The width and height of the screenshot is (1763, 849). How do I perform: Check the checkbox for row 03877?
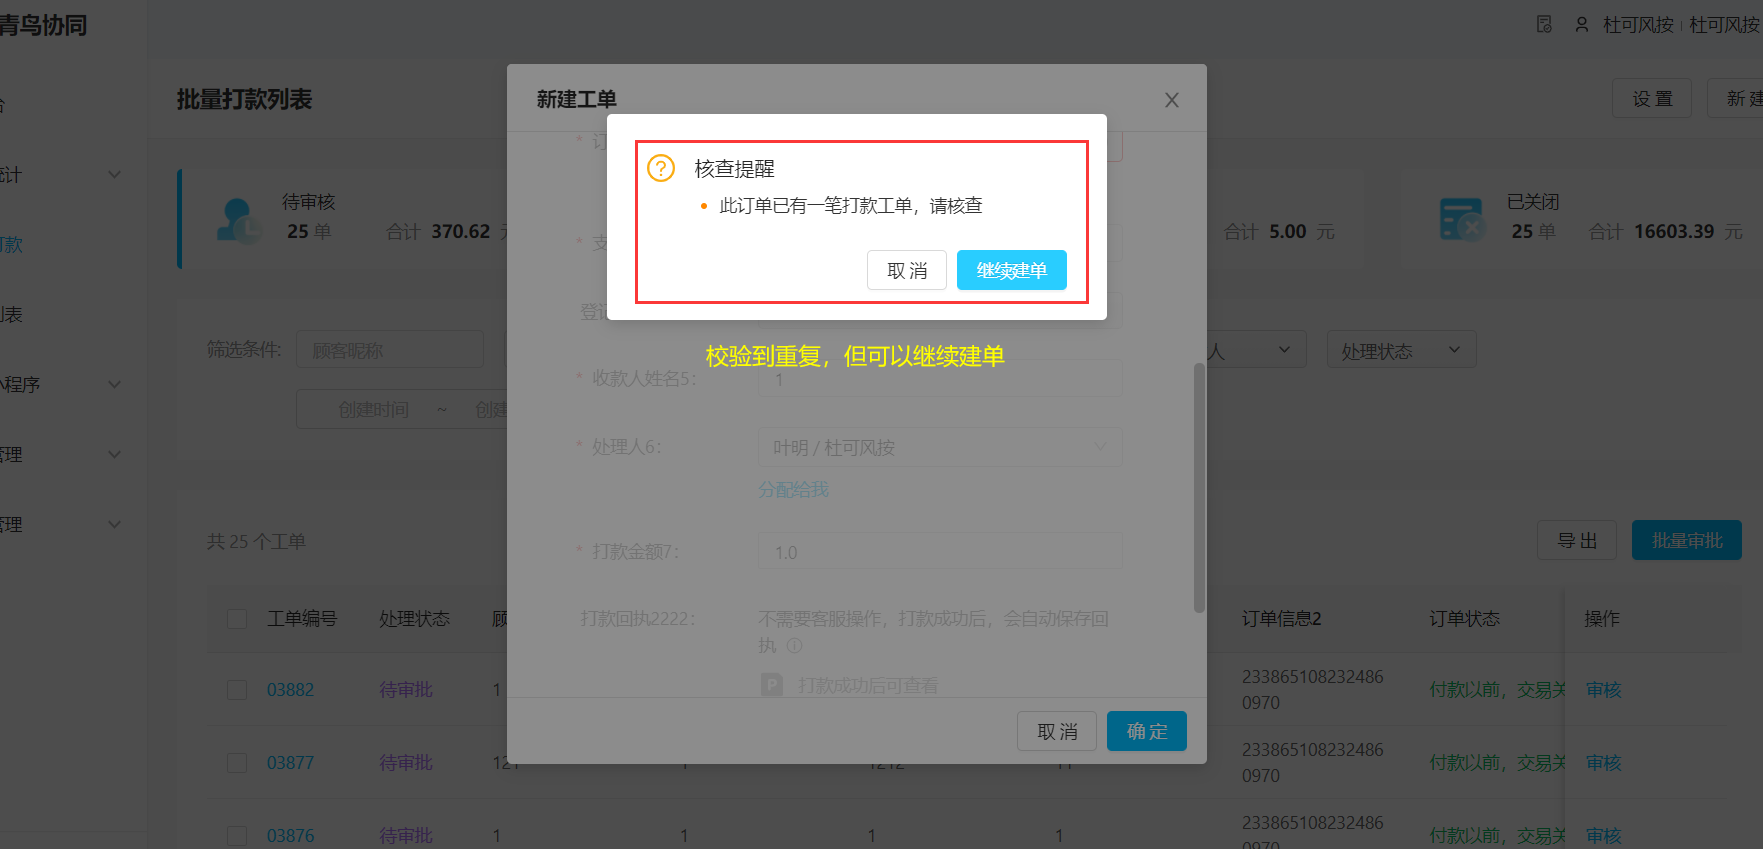click(237, 762)
